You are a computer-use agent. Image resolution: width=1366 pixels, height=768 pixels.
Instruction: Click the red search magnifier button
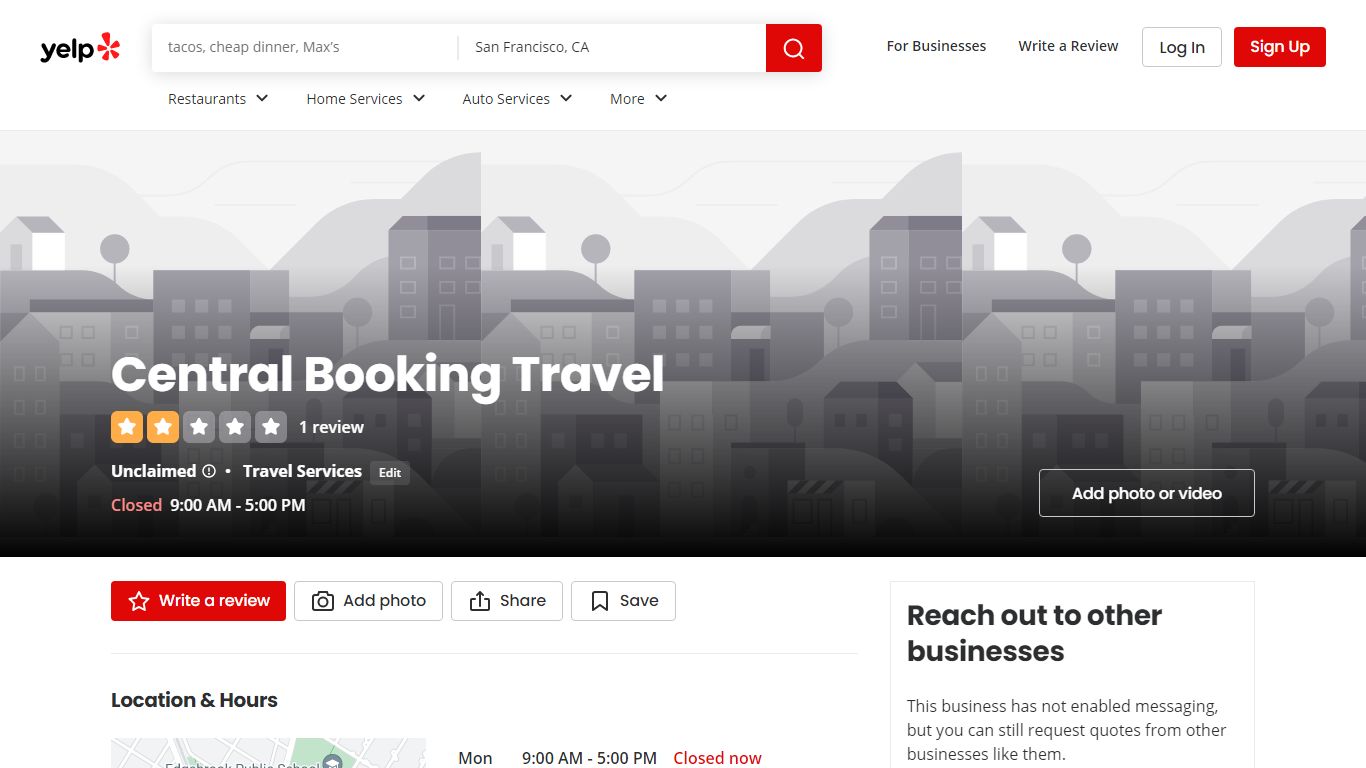pyautogui.click(x=794, y=48)
